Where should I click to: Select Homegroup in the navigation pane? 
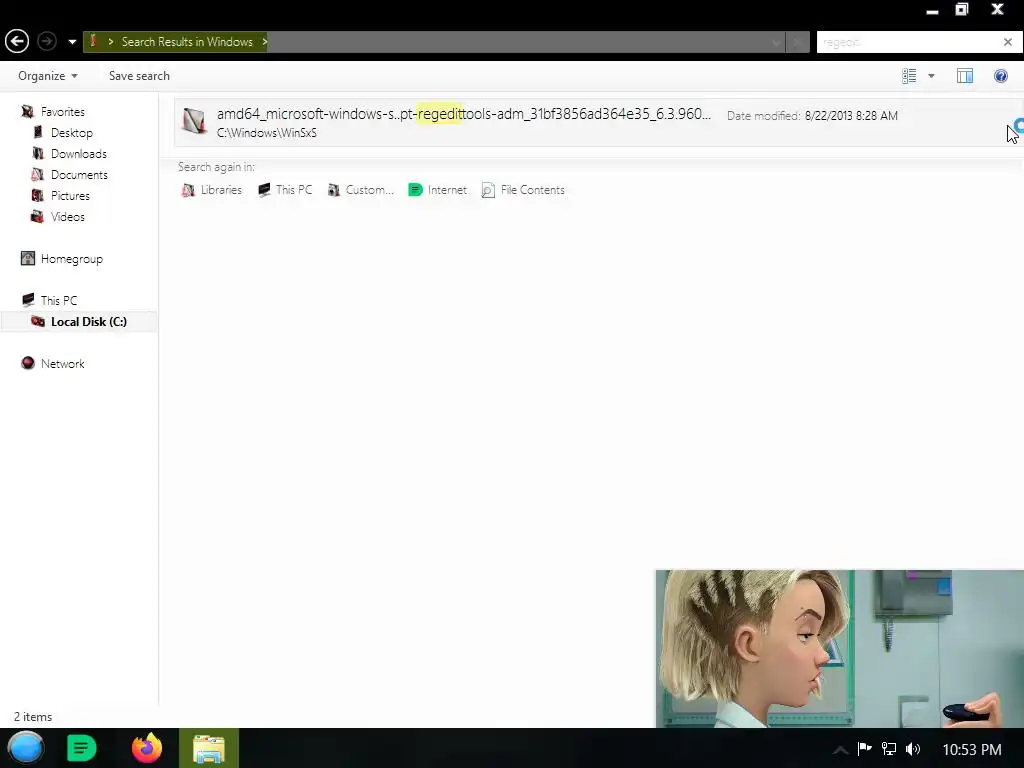pos(72,259)
